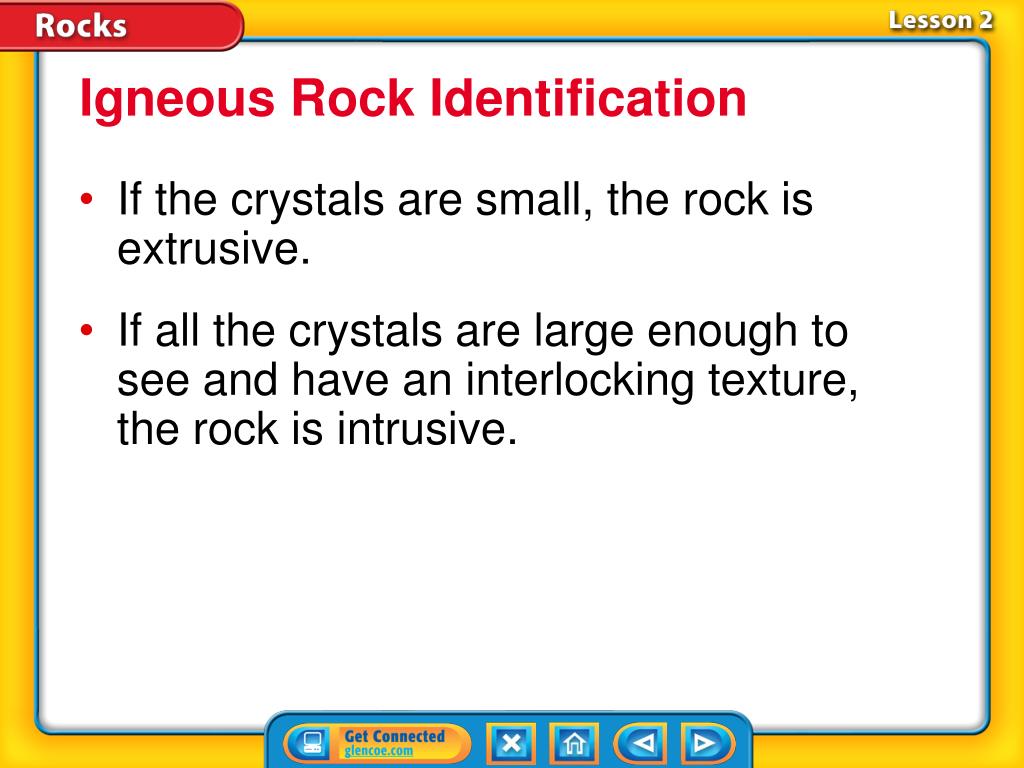This screenshot has width=1024, height=768.
Task: Advance with the right arrow button
Action: (x=707, y=743)
